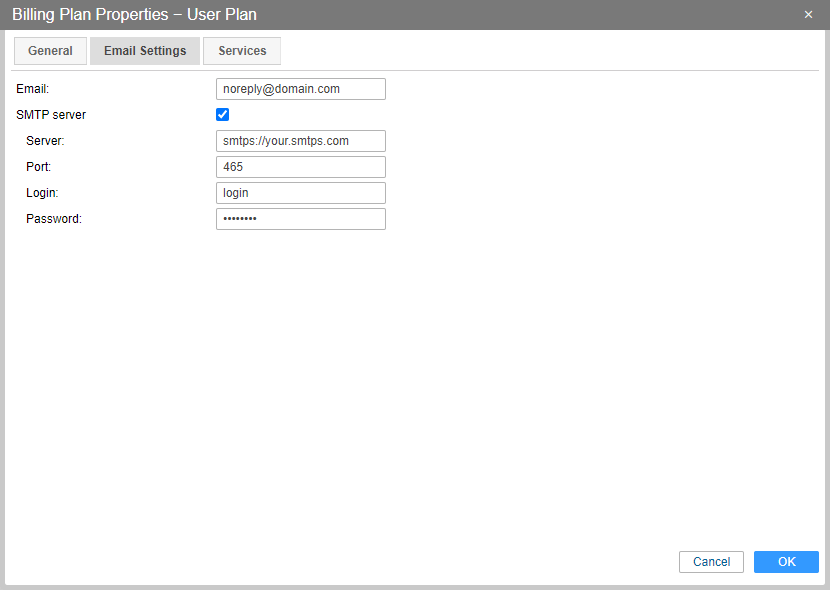Select the Login text field

tap(300, 193)
